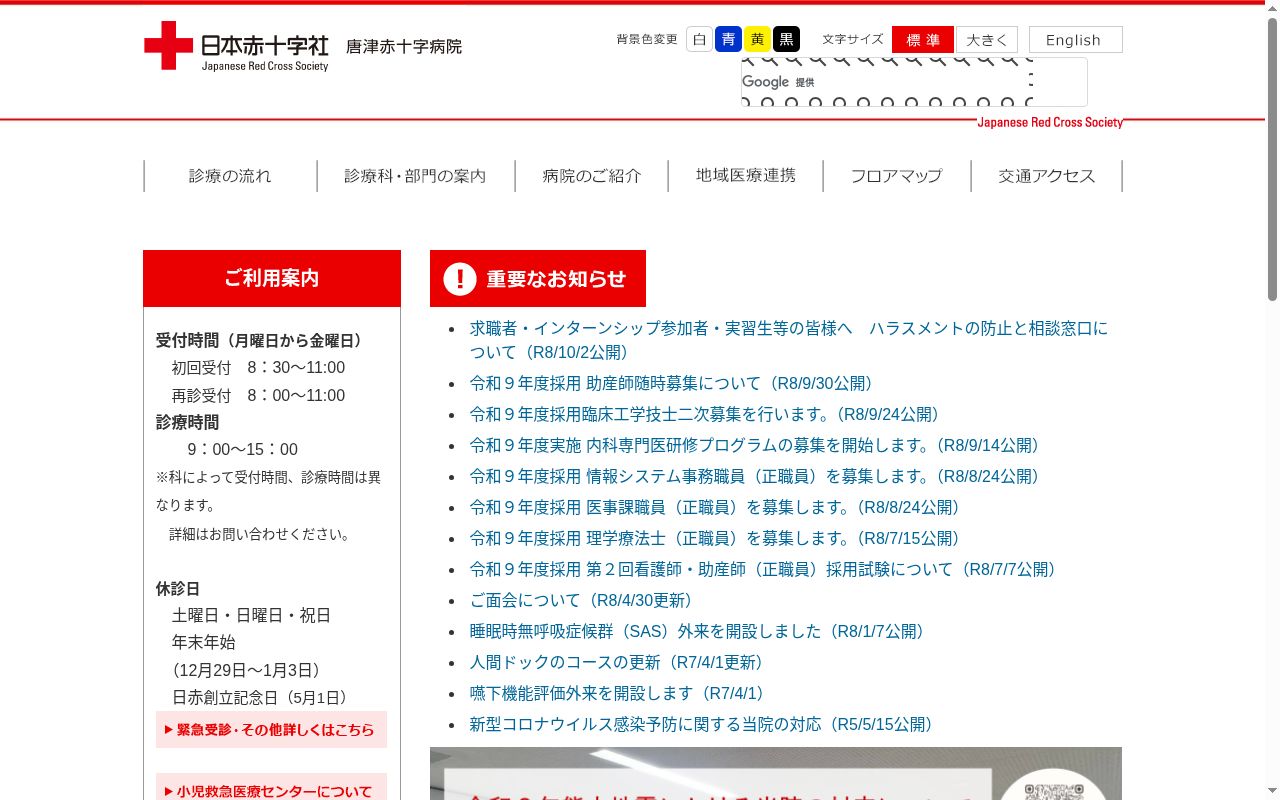
Task: Open the 地域医療連携 menu
Action: (x=745, y=176)
